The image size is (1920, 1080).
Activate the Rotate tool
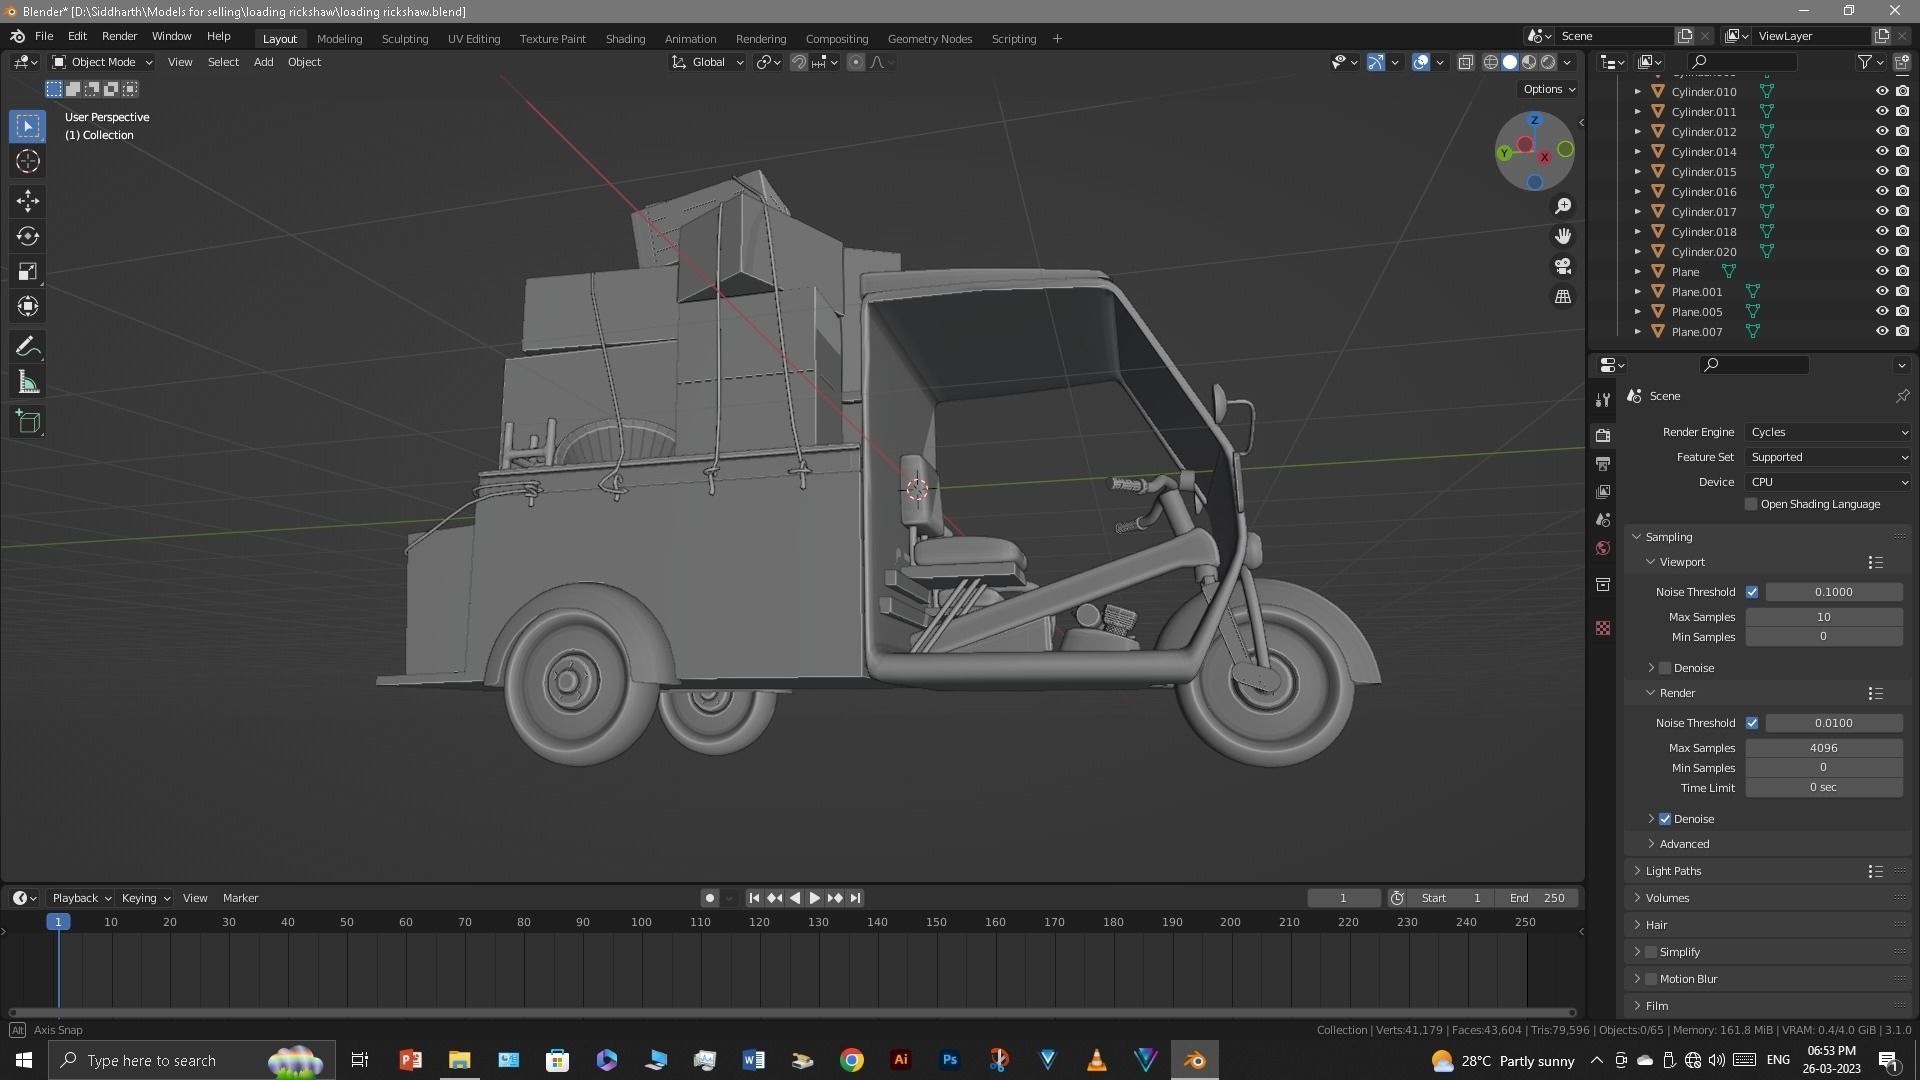pyautogui.click(x=28, y=236)
